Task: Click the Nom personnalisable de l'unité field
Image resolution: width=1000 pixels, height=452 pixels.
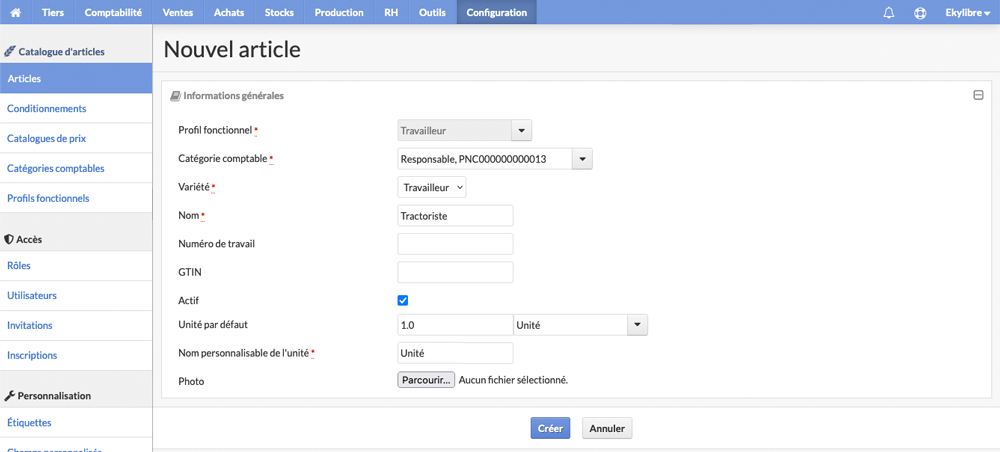Action: [455, 353]
